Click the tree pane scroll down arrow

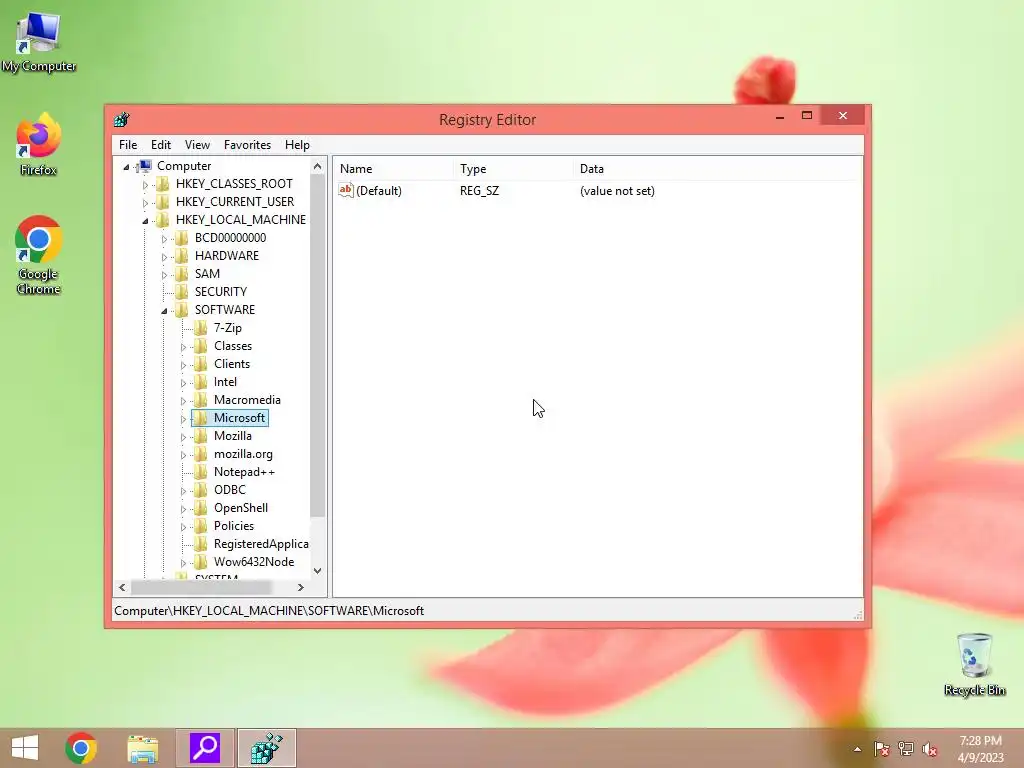pos(317,571)
